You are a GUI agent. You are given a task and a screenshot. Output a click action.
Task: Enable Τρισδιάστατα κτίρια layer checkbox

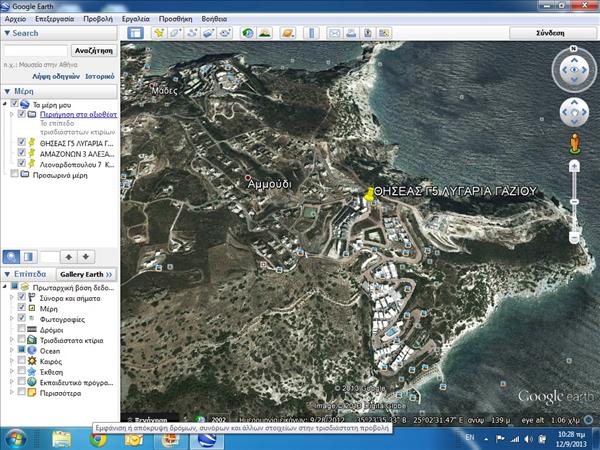point(22,339)
